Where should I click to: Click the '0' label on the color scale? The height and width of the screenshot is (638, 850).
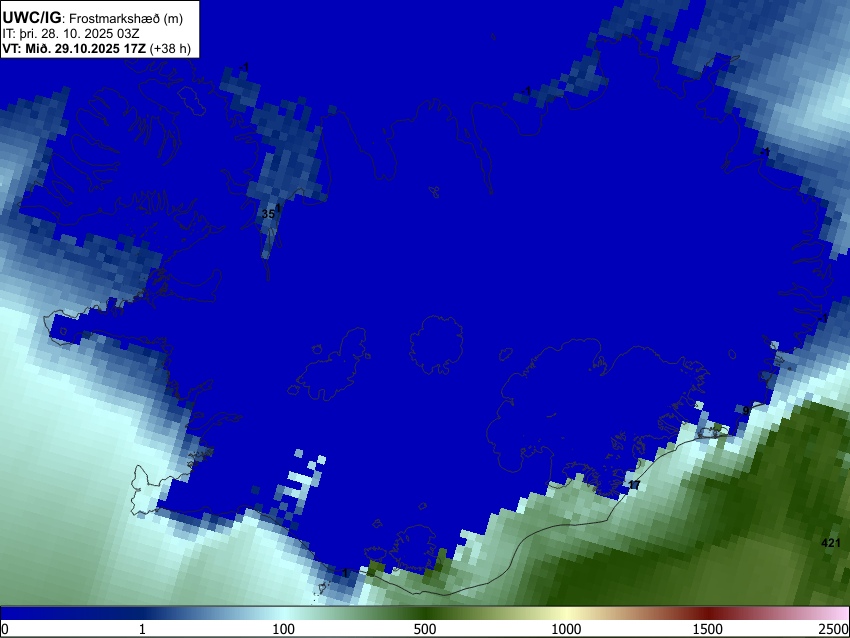[x=5, y=629]
